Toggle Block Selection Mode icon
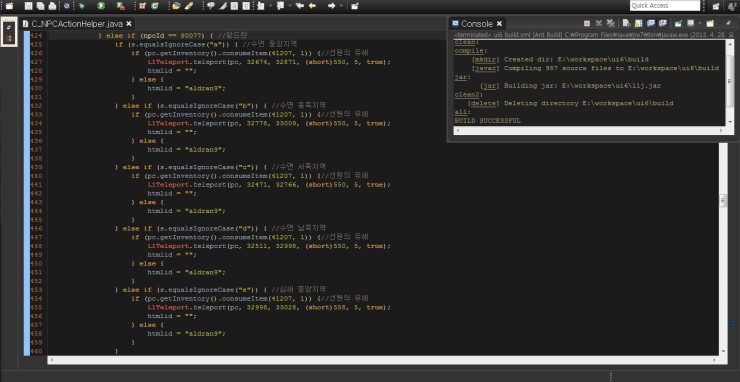The image size is (740, 382). click(x=234, y=6)
